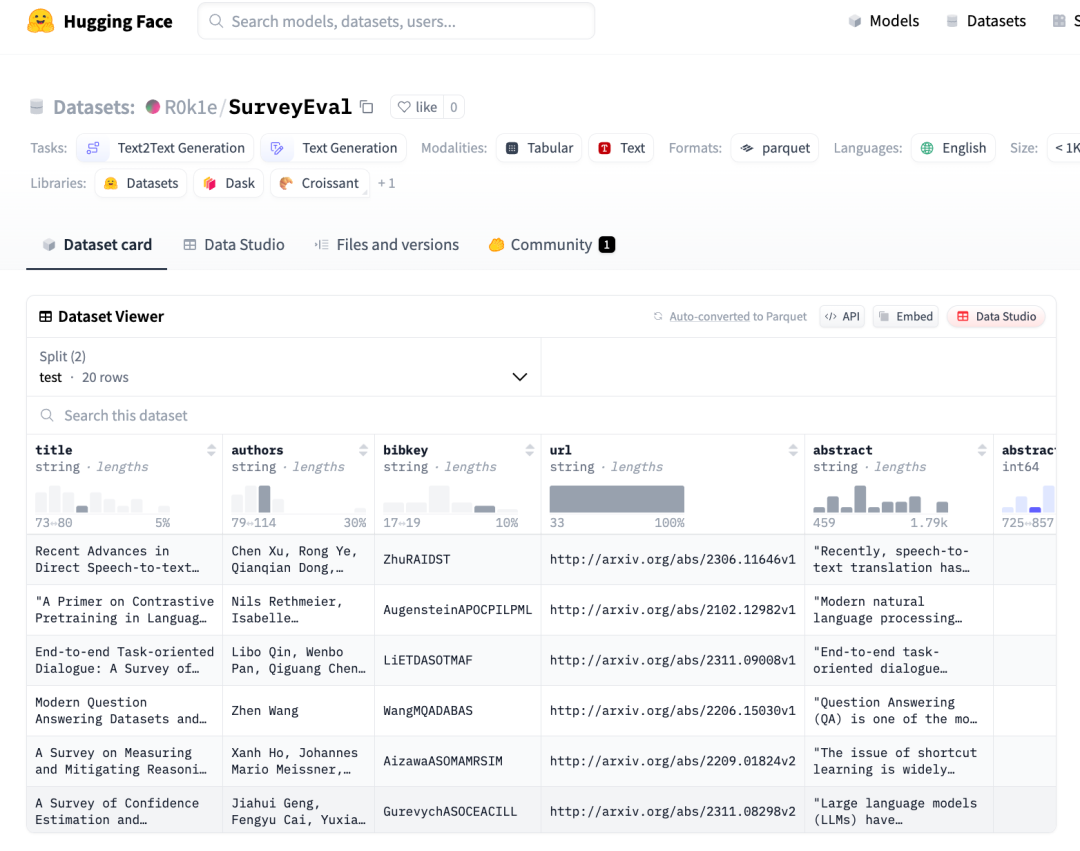The height and width of the screenshot is (851, 1080).
Task: Sort by the title column arrows
Action: [x=211, y=450]
